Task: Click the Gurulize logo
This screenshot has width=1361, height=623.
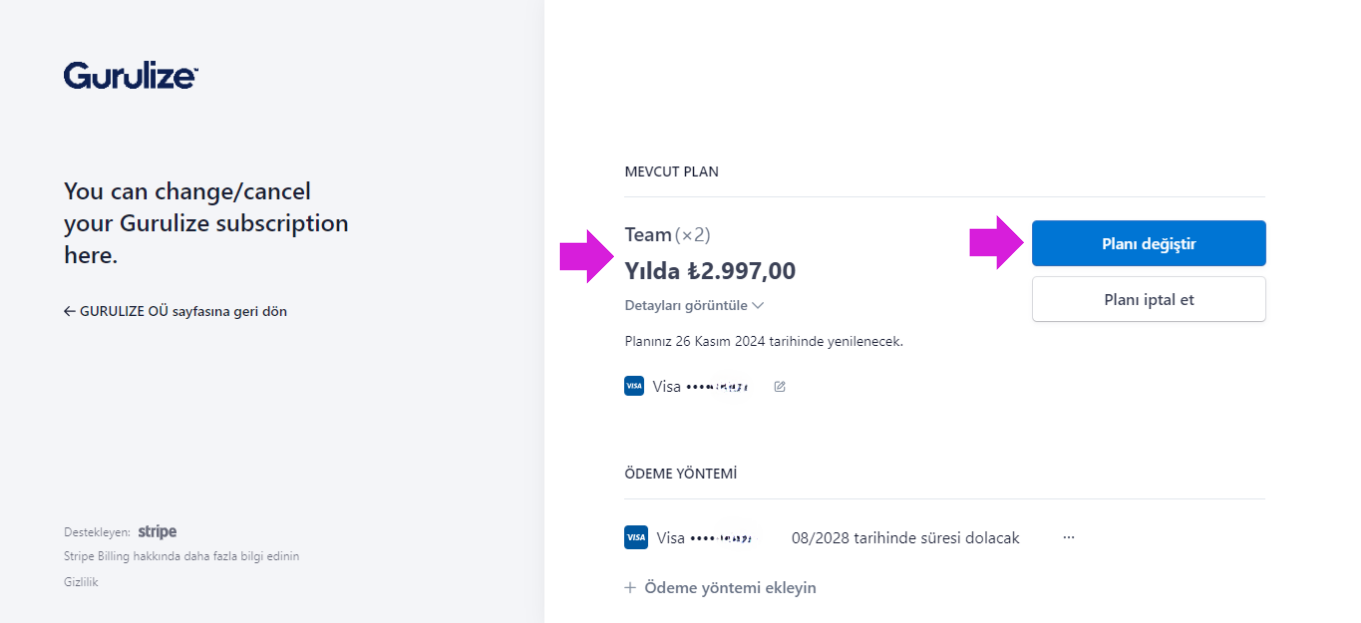Action: tap(131, 75)
